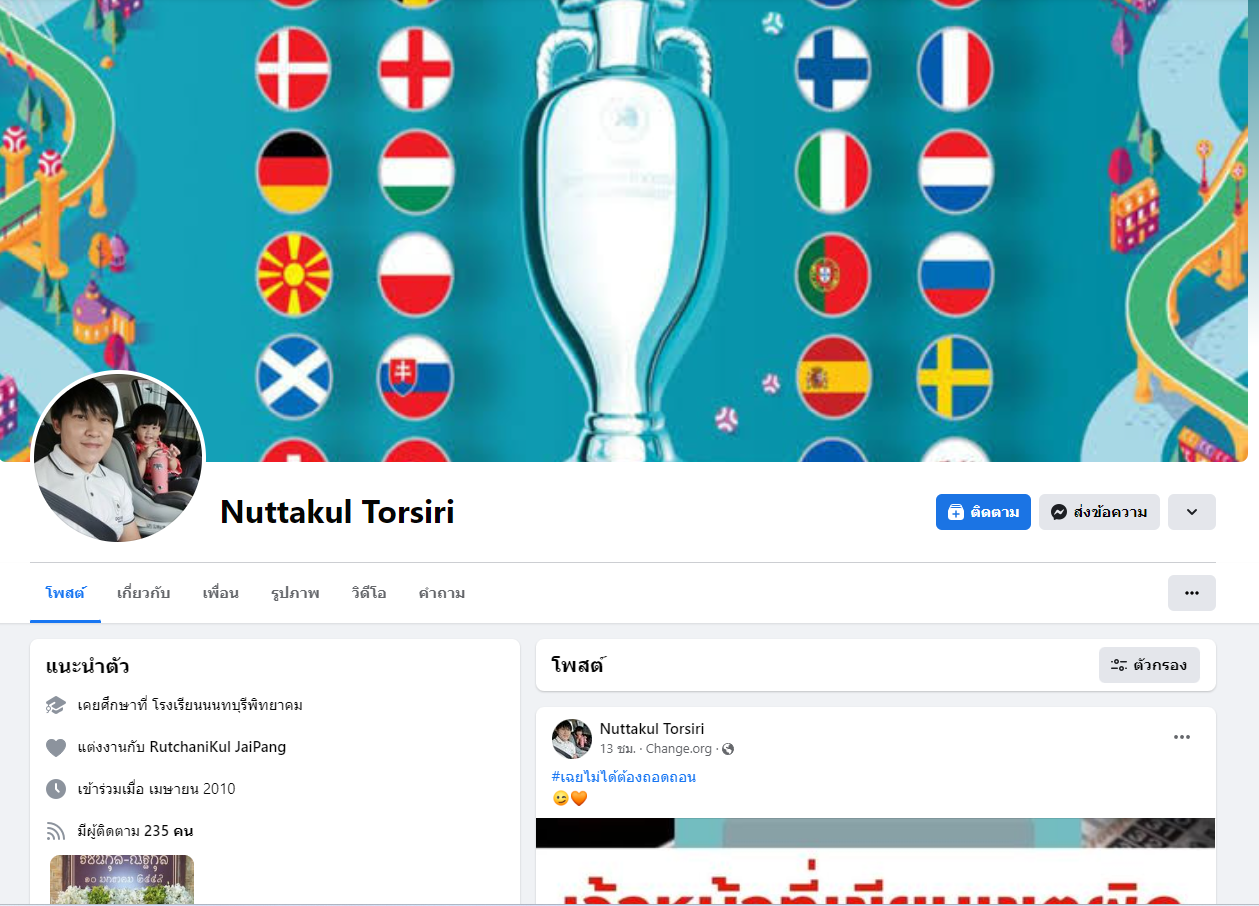Click the small post author avatar
1259x906 pixels.
(572, 739)
